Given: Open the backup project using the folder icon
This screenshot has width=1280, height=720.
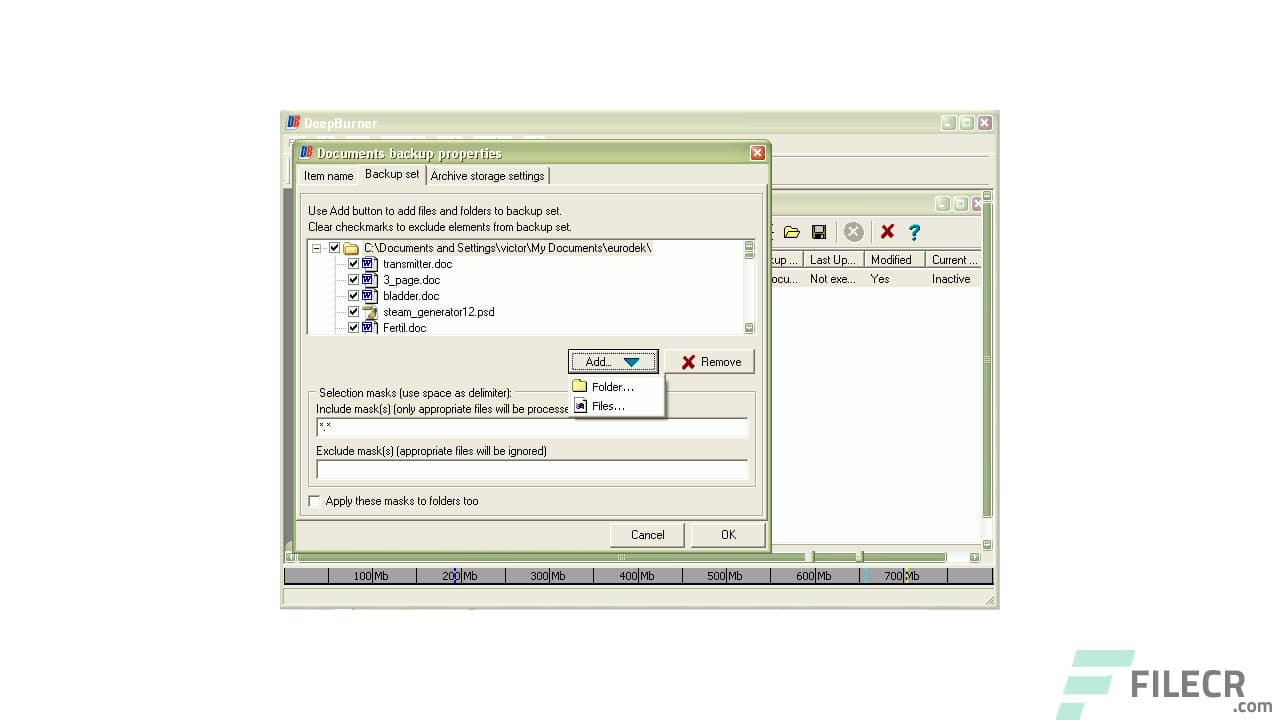Looking at the screenshot, I should 792,232.
